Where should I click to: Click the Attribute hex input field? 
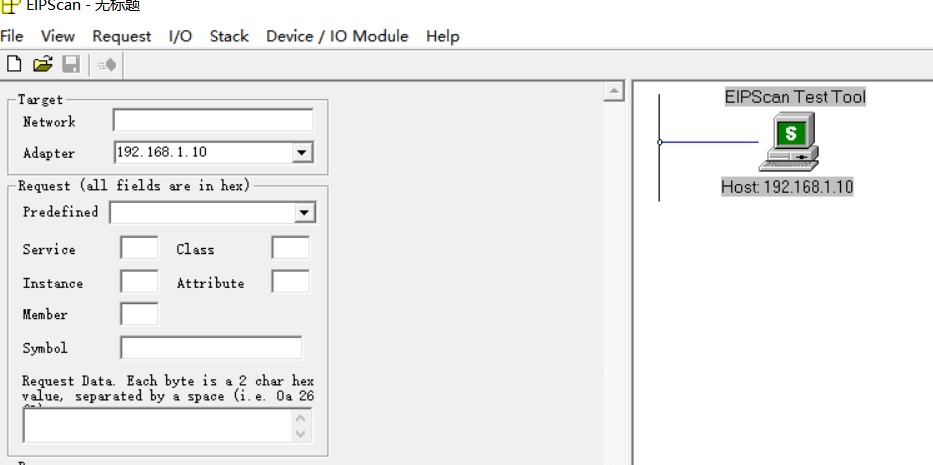tap(290, 282)
